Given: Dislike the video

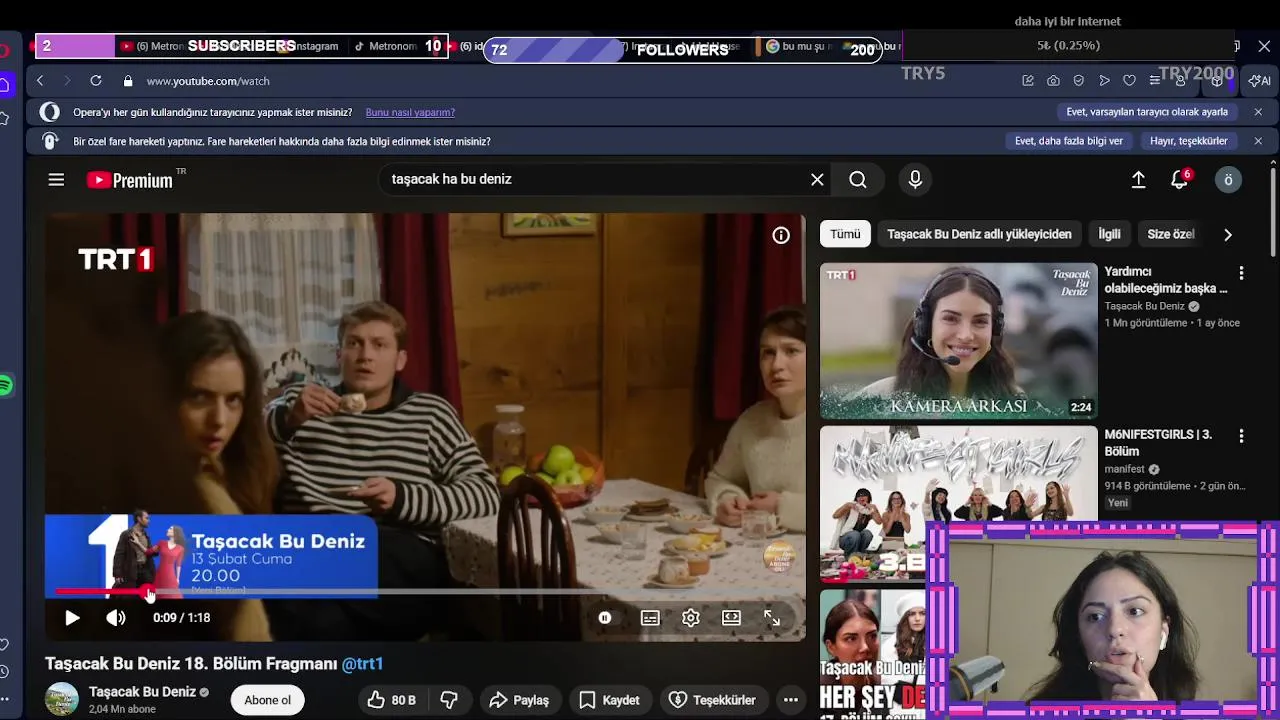Looking at the screenshot, I should point(449,700).
